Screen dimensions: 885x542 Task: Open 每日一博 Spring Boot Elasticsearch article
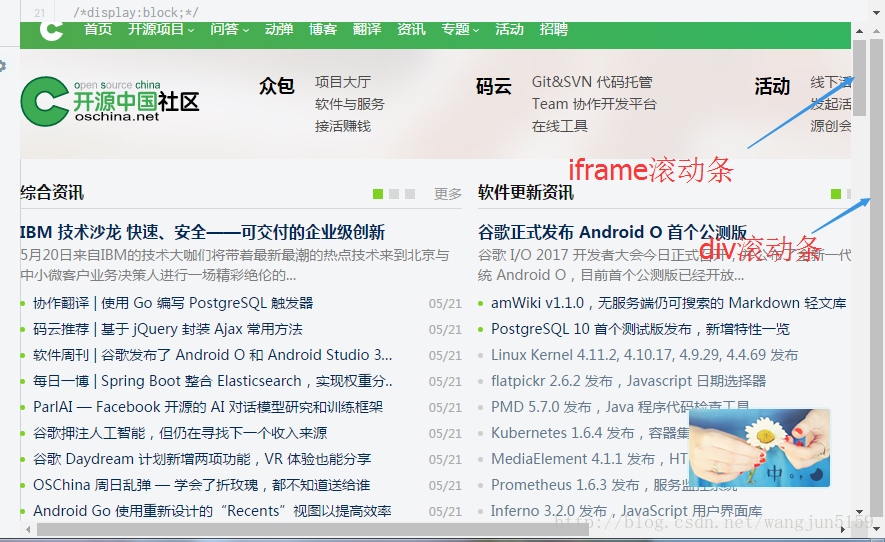pos(213,381)
